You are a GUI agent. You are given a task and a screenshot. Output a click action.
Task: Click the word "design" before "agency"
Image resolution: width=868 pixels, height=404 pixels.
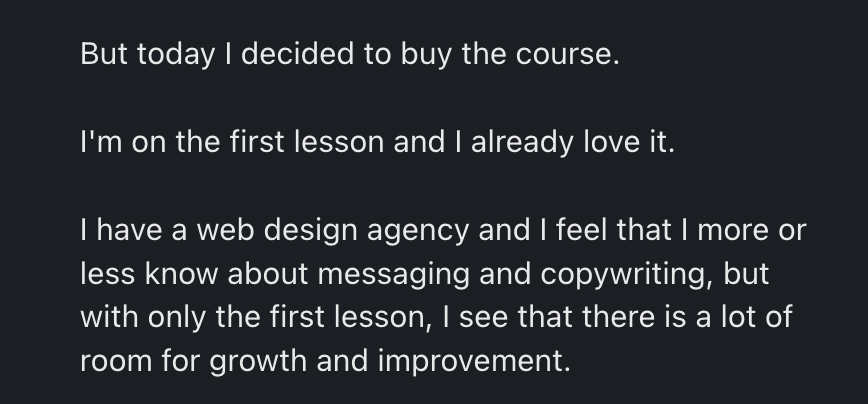[310, 232]
